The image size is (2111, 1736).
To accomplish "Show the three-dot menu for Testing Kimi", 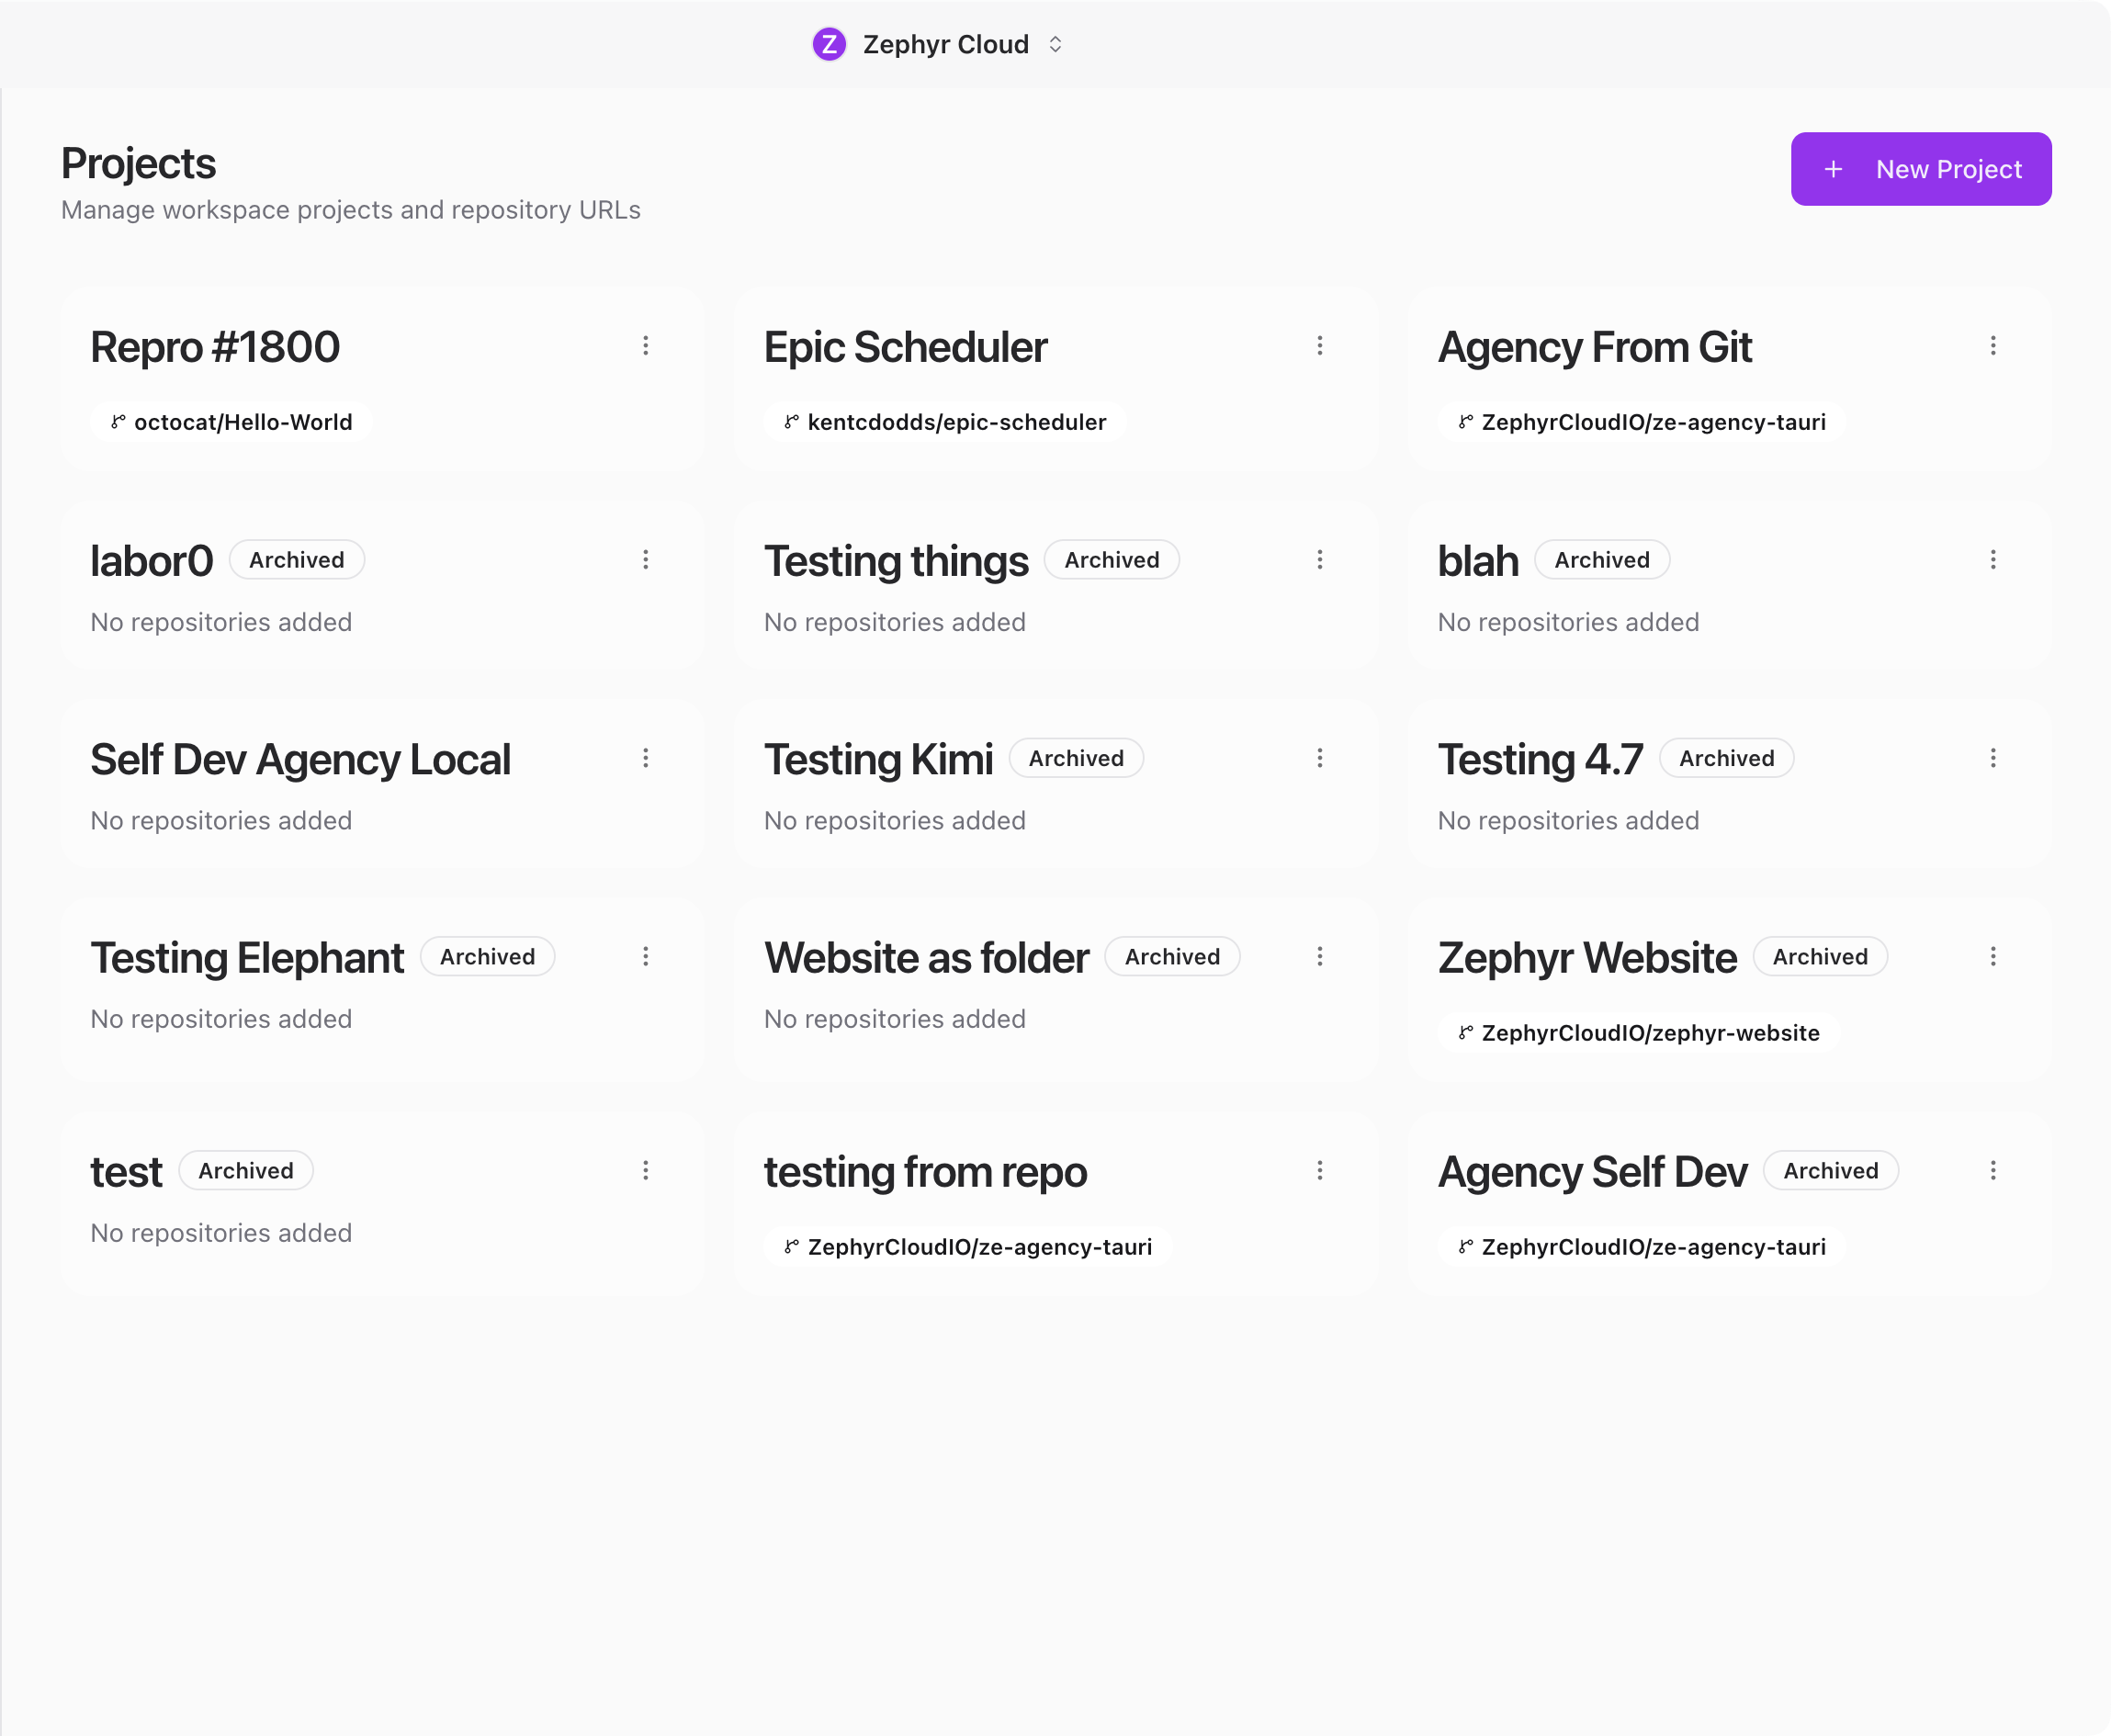I will coord(1320,758).
